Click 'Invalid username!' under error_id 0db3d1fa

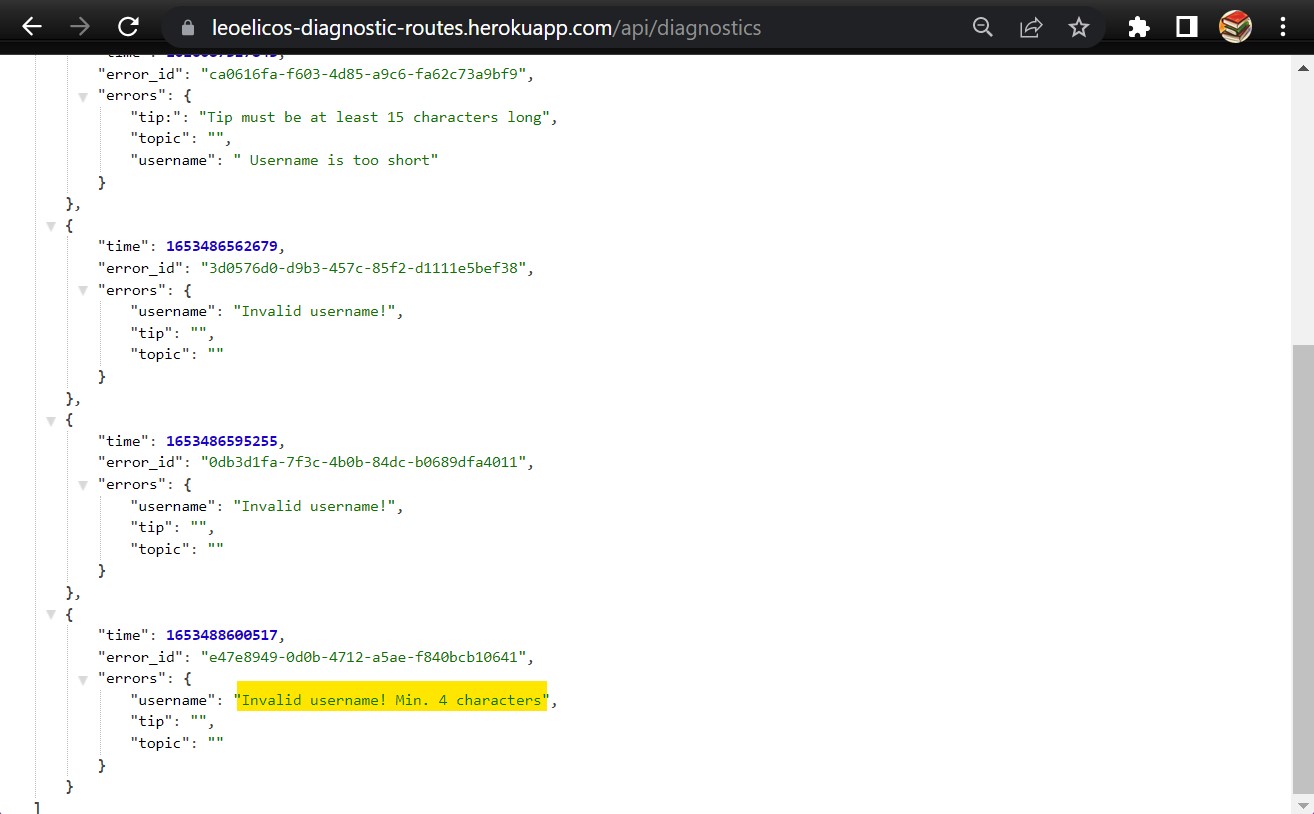[x=314, y=506]
